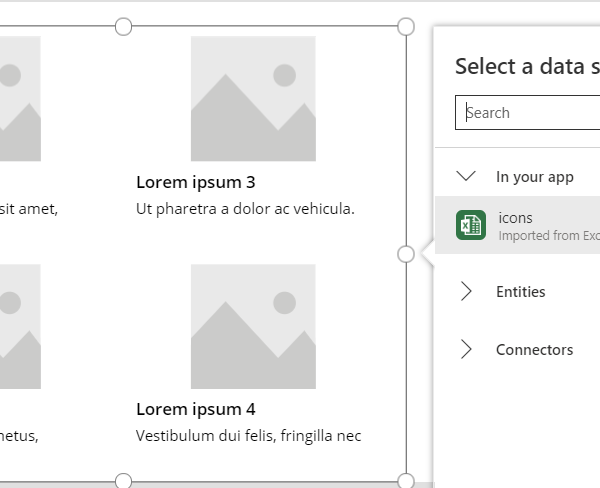This screenshot has width=600, height=488.
Task: Click the partially visible top-left image placeholder
Action: pyautogui.click(x=20, y=99)
